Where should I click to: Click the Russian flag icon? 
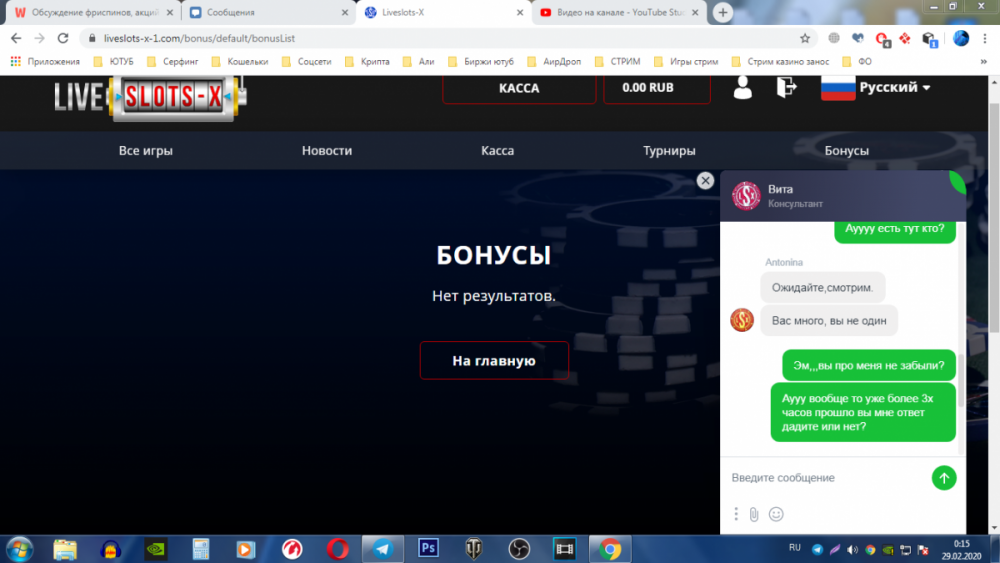837,88
